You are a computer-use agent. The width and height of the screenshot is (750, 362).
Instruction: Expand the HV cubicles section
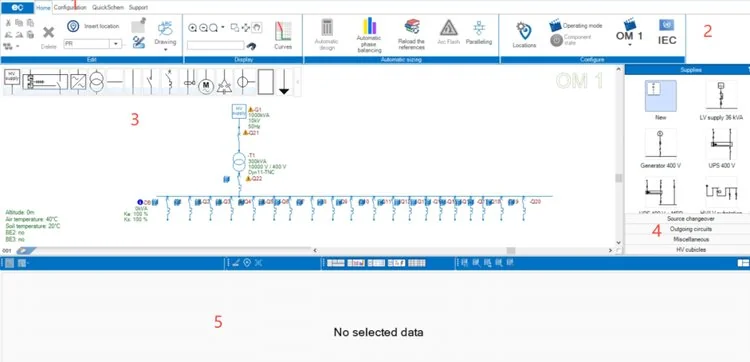[x=691, y=250]
